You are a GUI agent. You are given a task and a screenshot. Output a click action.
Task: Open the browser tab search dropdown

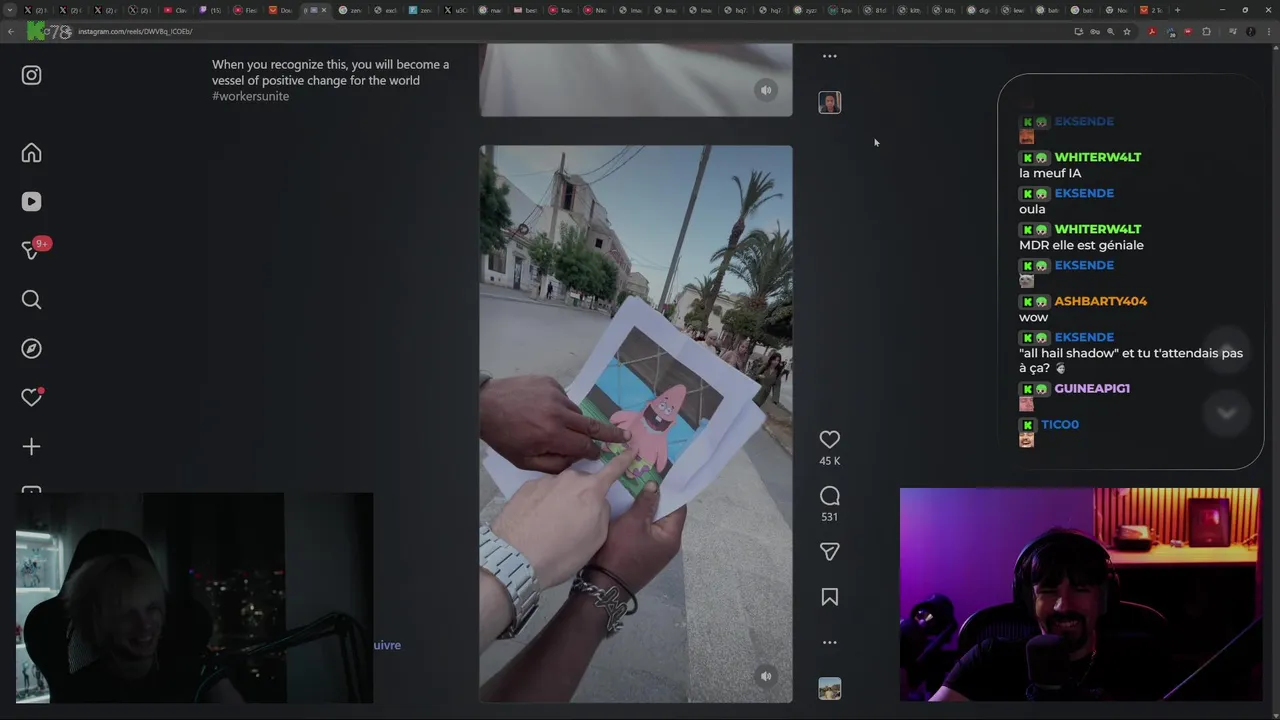click(x=10, y=10)
